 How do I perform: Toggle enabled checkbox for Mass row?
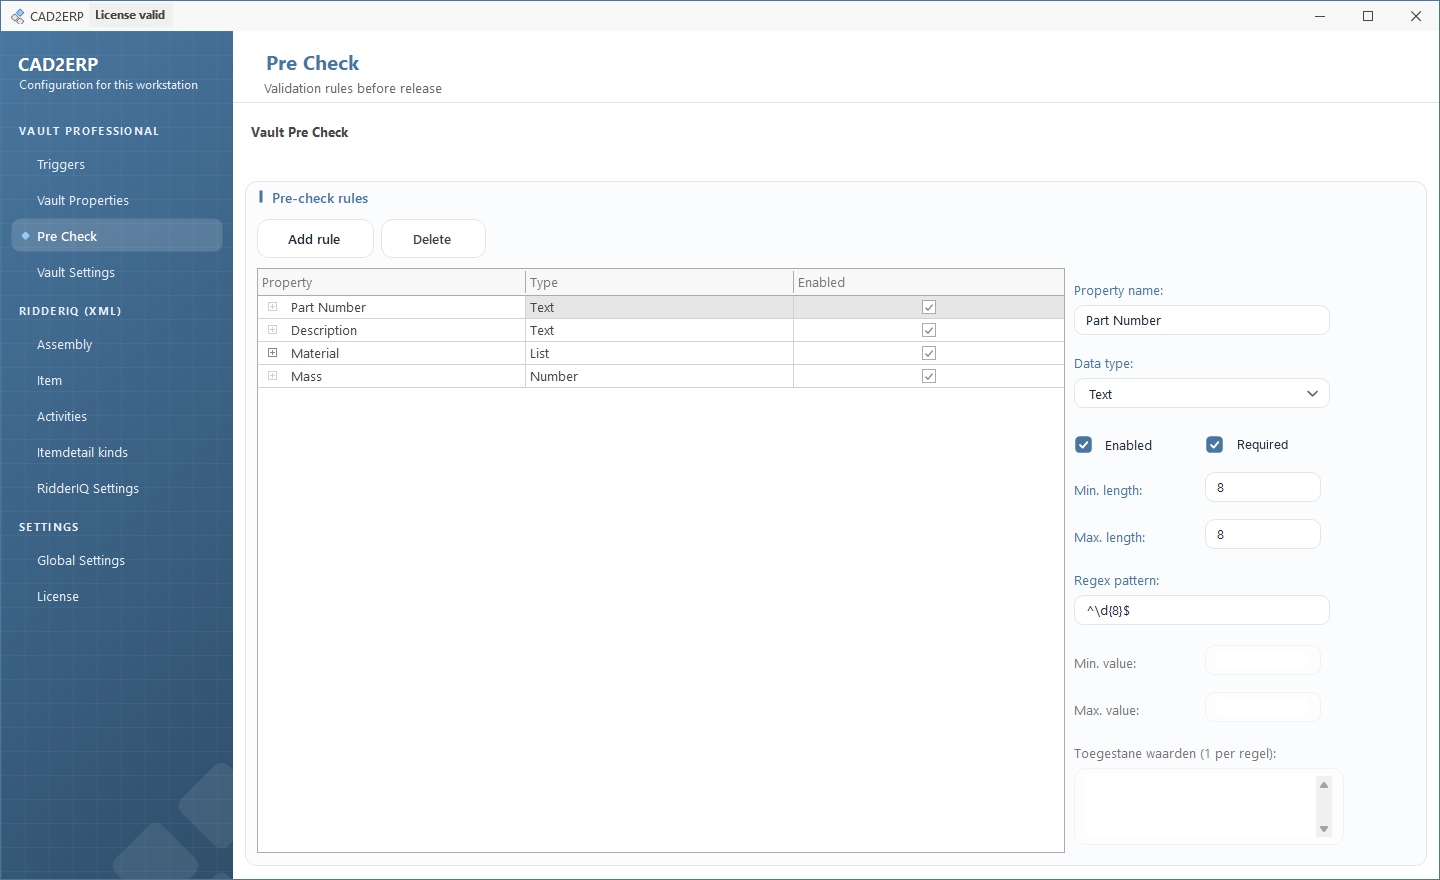(929, 376)
